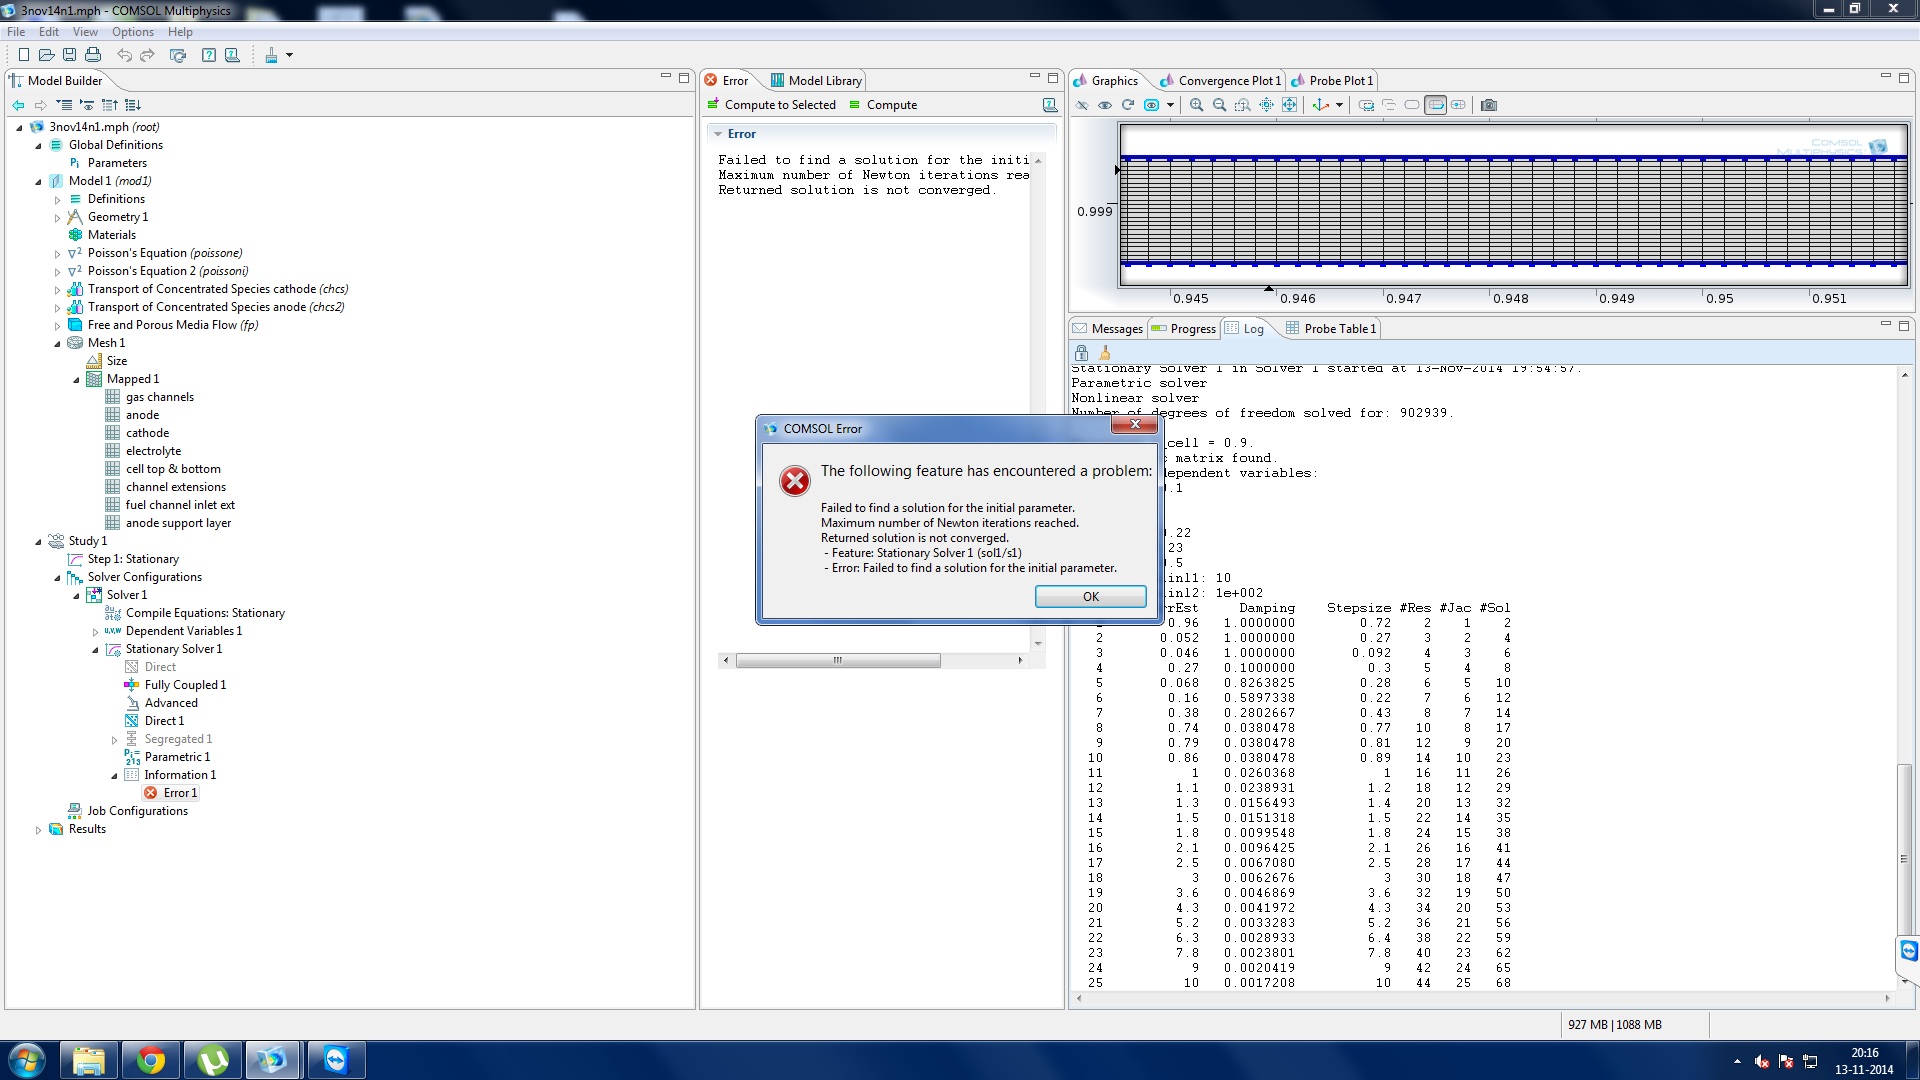
Task: Click the Save file toolbar icon
Action: pyautogui.click(x=69, y=55)
